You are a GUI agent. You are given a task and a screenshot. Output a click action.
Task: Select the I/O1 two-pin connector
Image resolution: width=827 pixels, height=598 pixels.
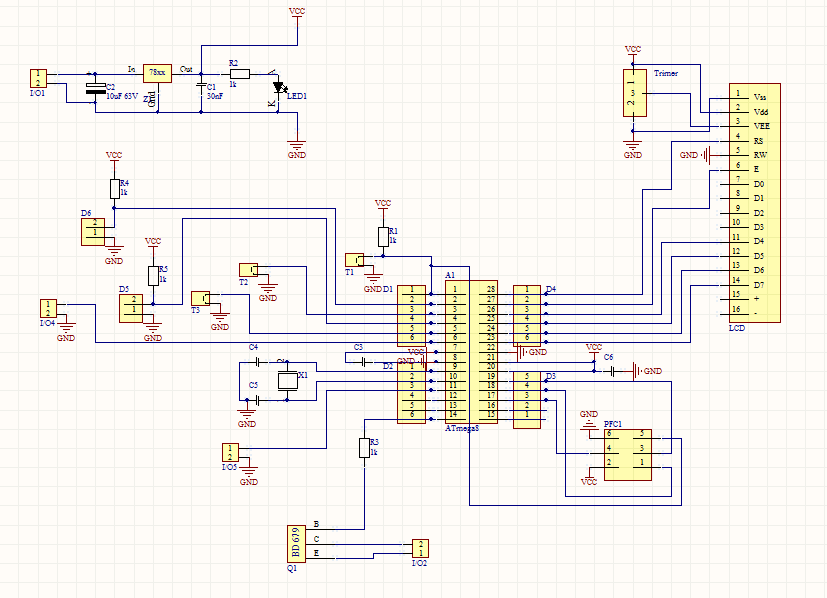(39, 79)
